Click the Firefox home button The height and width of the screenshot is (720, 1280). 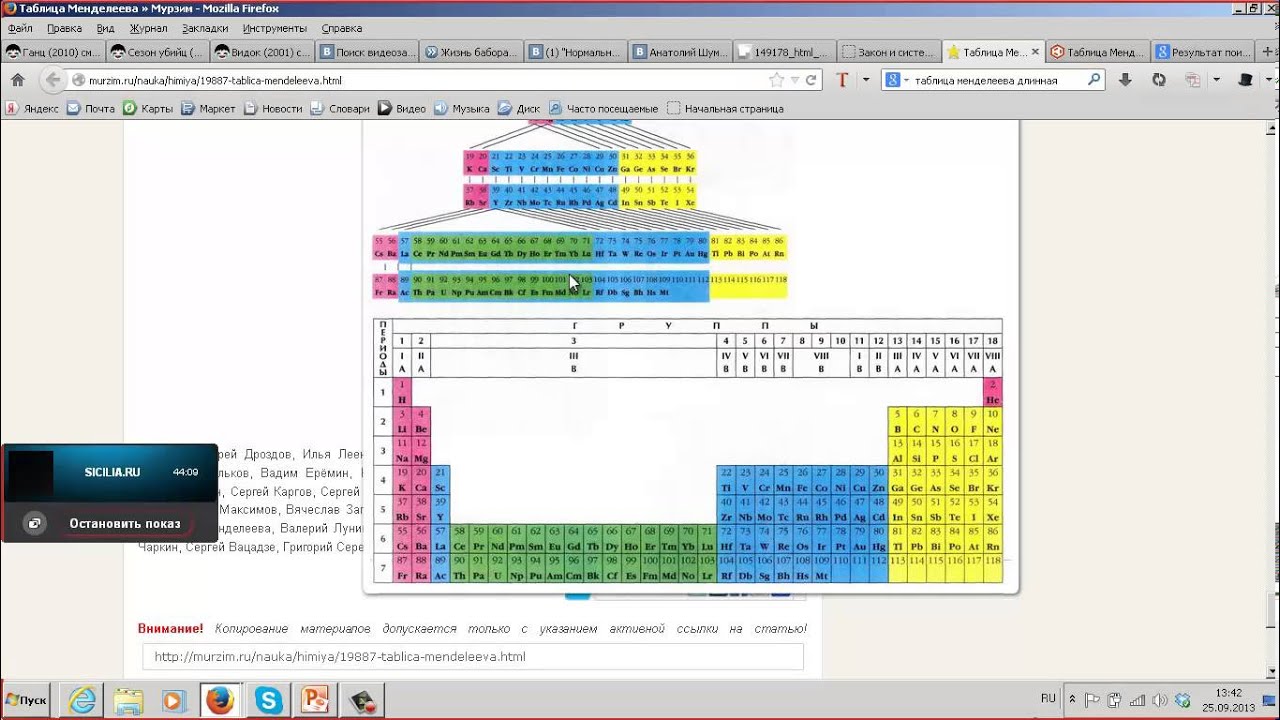[x=17, y=80]
